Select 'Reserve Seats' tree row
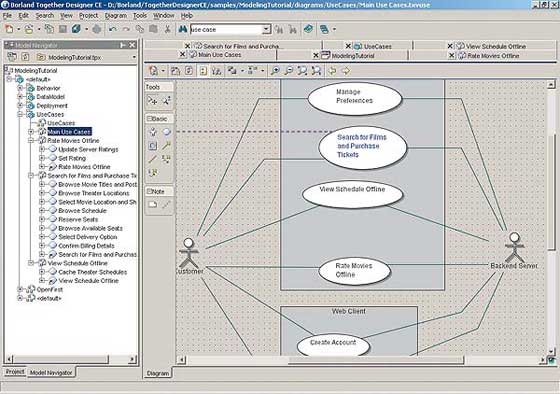 [x=78, y=219]
